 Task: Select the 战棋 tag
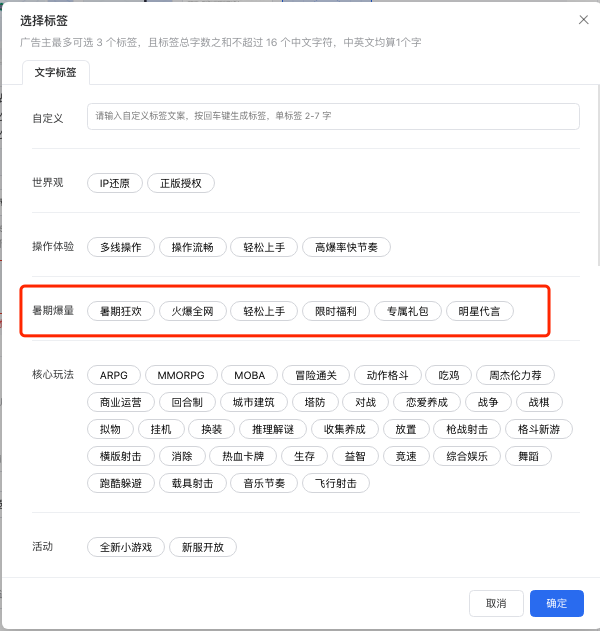tap(539, 402)
